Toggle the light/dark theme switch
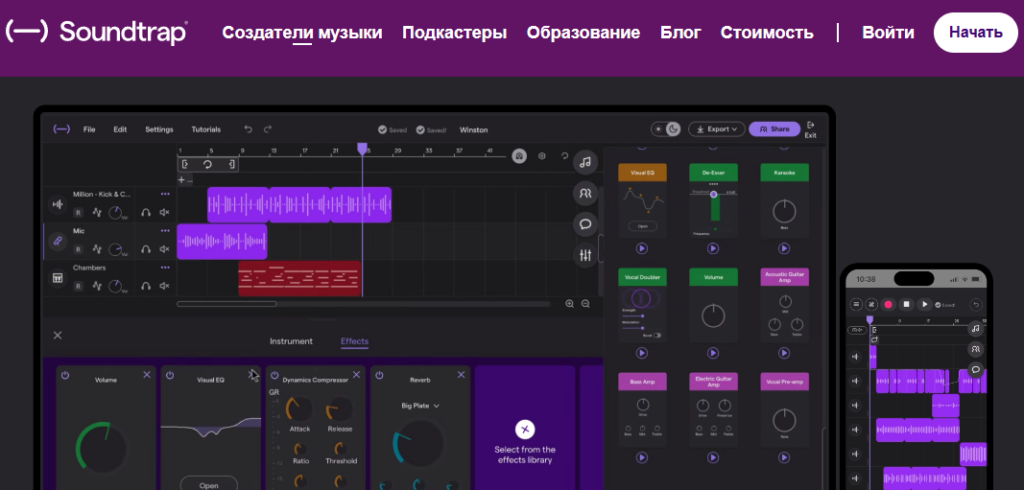The image size is (1024, 490). tap(666, 129)
